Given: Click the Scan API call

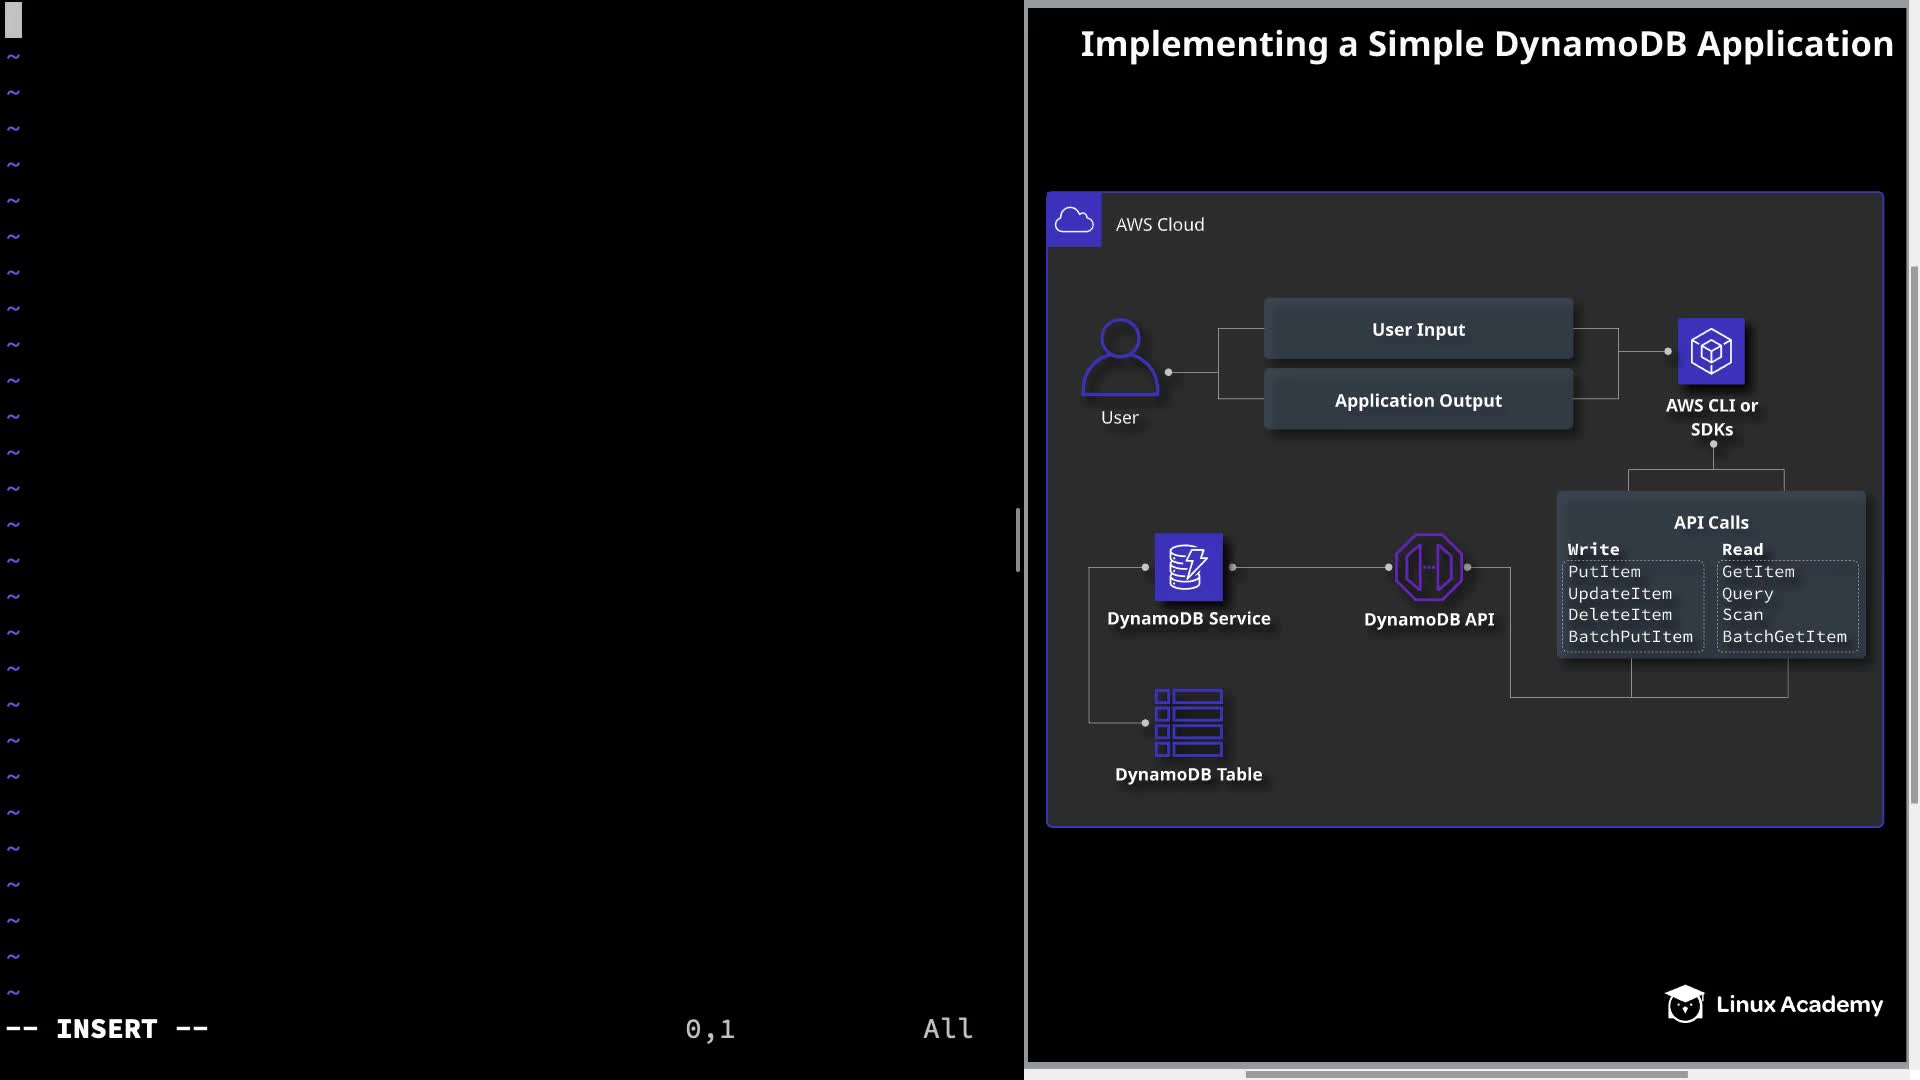Looking at the screenshot, I should pos(1742,615).
